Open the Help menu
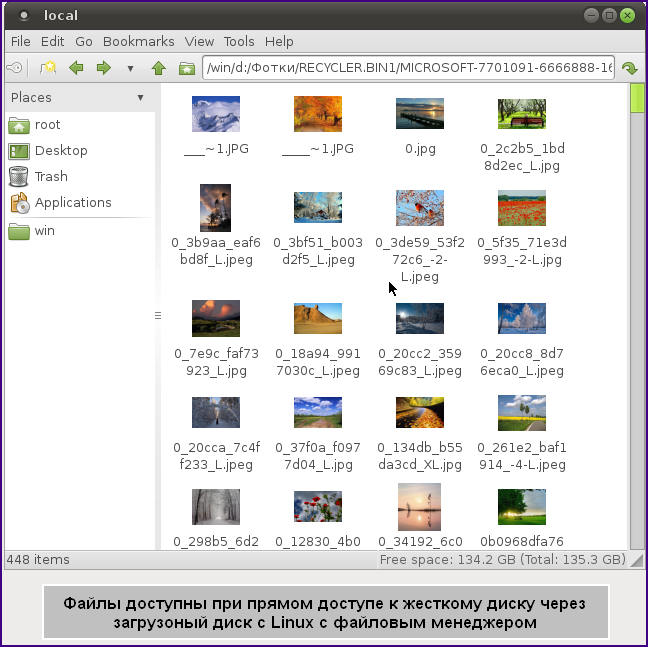 click(279, 41)
